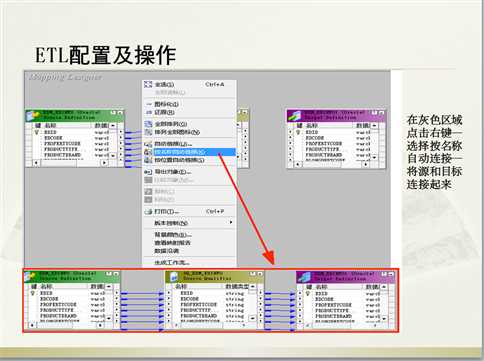Image resolution: width=484 pixels, height=361 pixels.
Task: Choose 导出对象... in the context menu
Action: pos(189,172)
